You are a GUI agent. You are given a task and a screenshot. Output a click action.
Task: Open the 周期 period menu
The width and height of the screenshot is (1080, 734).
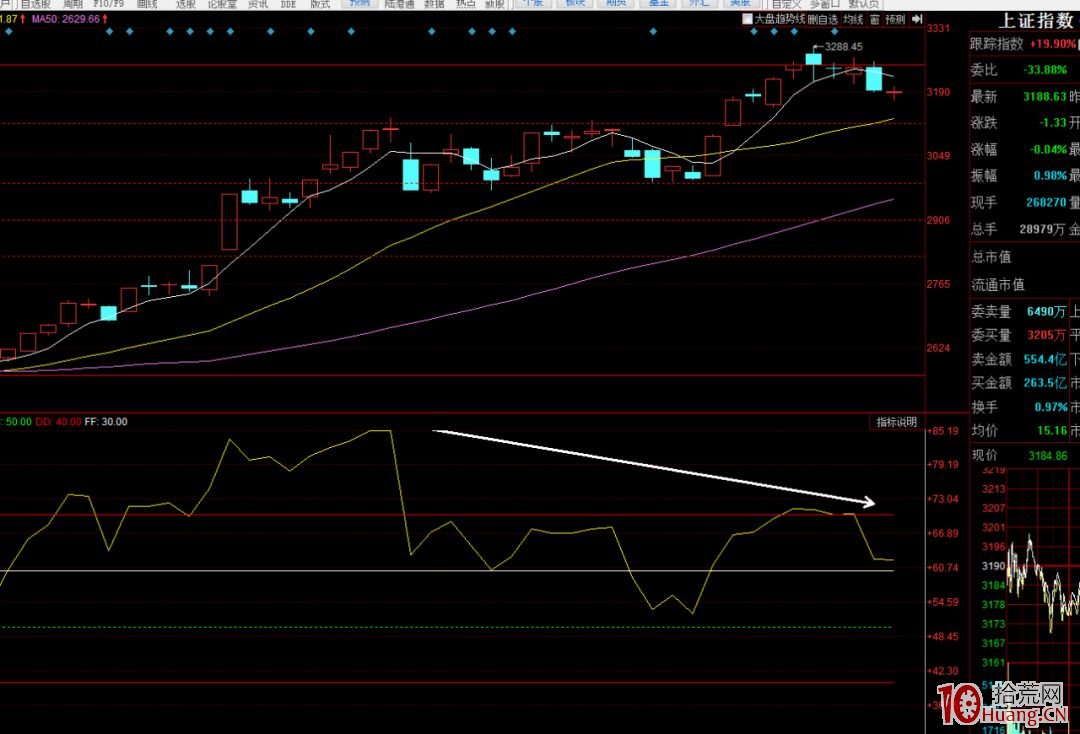click(x=72, y=4)
